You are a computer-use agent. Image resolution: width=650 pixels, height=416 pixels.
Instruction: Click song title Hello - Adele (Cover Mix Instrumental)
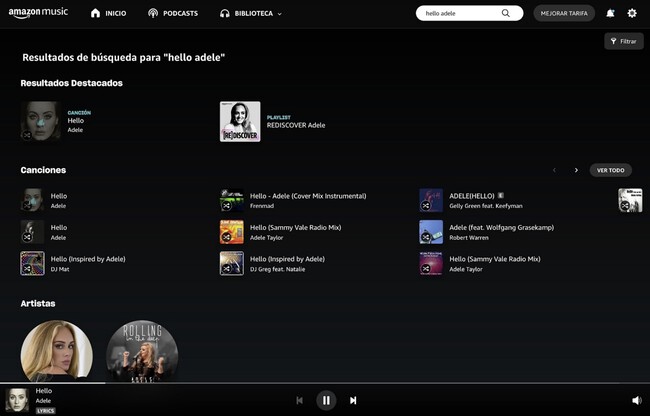(308, 196)
